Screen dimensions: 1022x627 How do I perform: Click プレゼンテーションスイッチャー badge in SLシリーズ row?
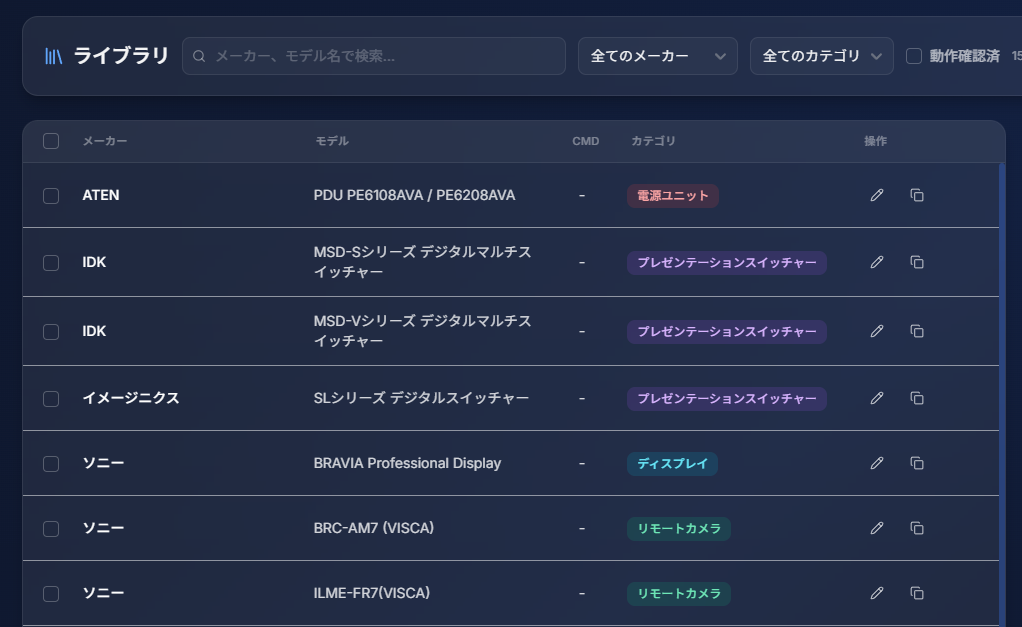pos(727,398)
